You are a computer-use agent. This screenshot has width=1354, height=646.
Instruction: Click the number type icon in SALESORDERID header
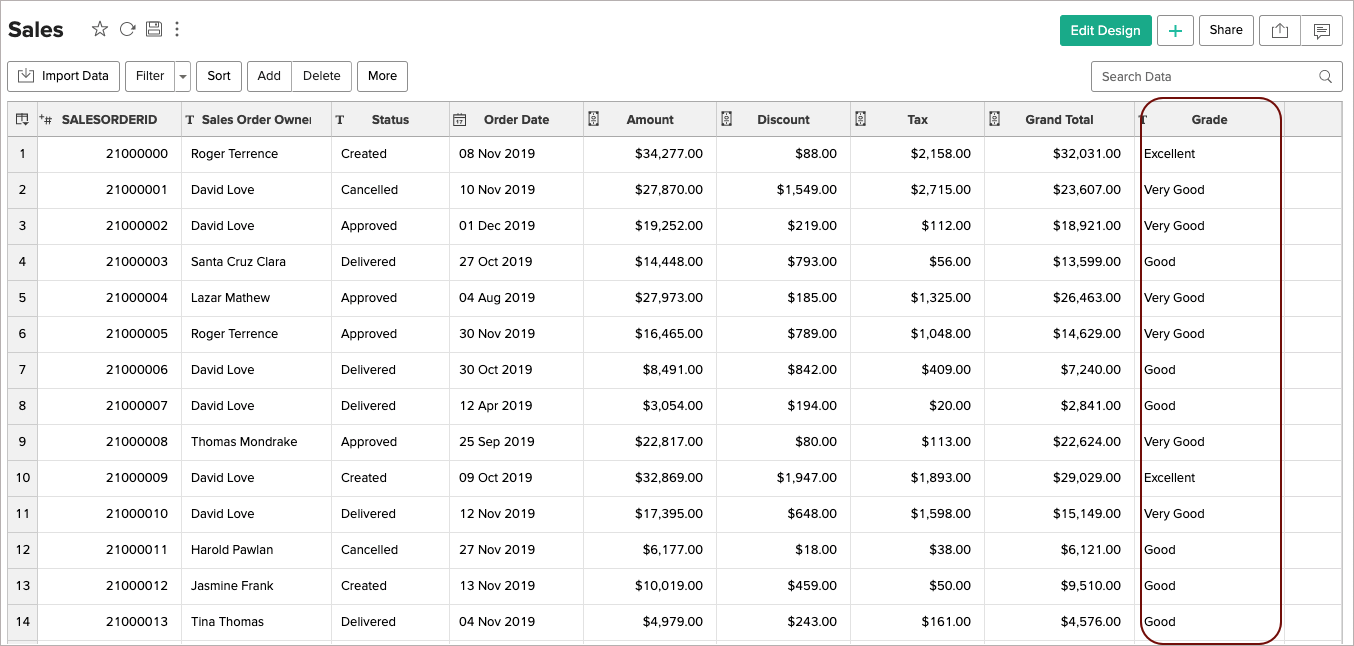click(46, 119)
